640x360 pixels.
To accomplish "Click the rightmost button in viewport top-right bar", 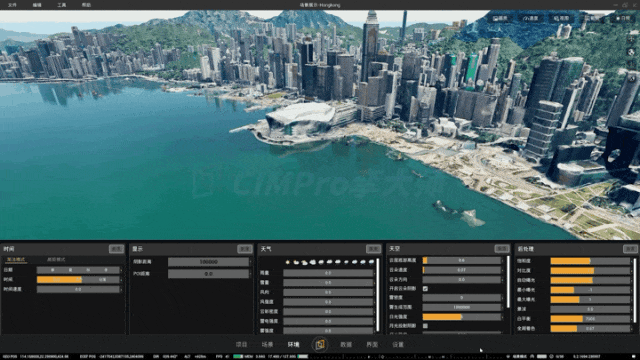I will point(623,18).
